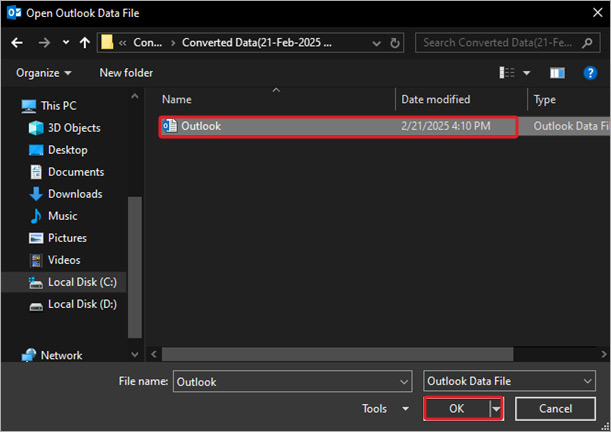Open the help question mark icon
This screenshot has height=432, width=611.
coord(590,73)
